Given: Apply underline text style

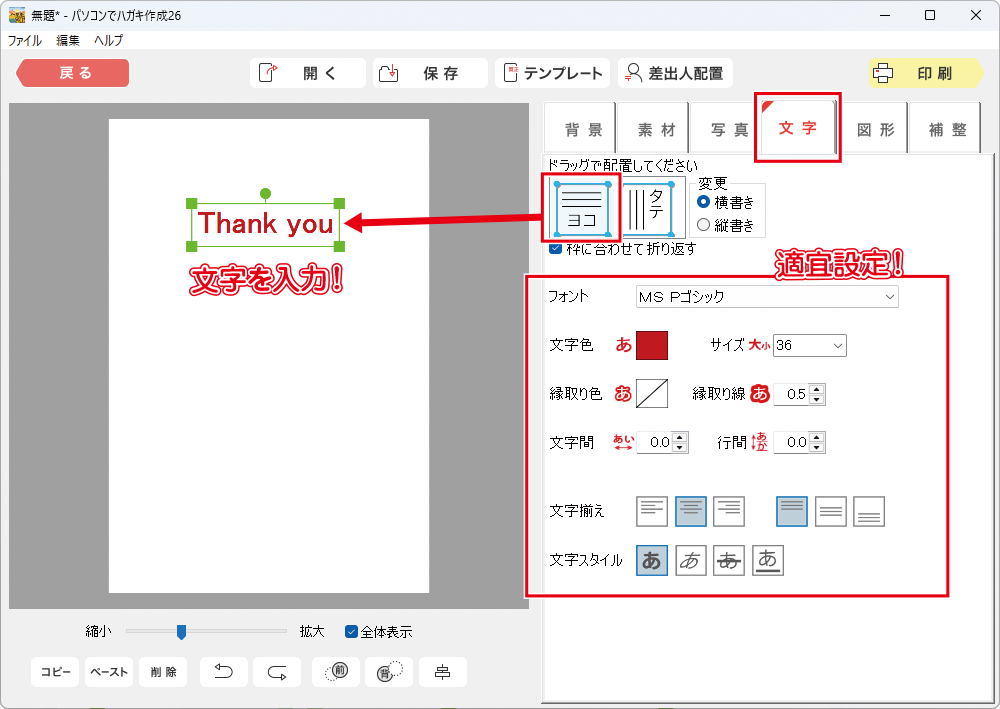Looking at the screenshot, I should tap(768, 561).
